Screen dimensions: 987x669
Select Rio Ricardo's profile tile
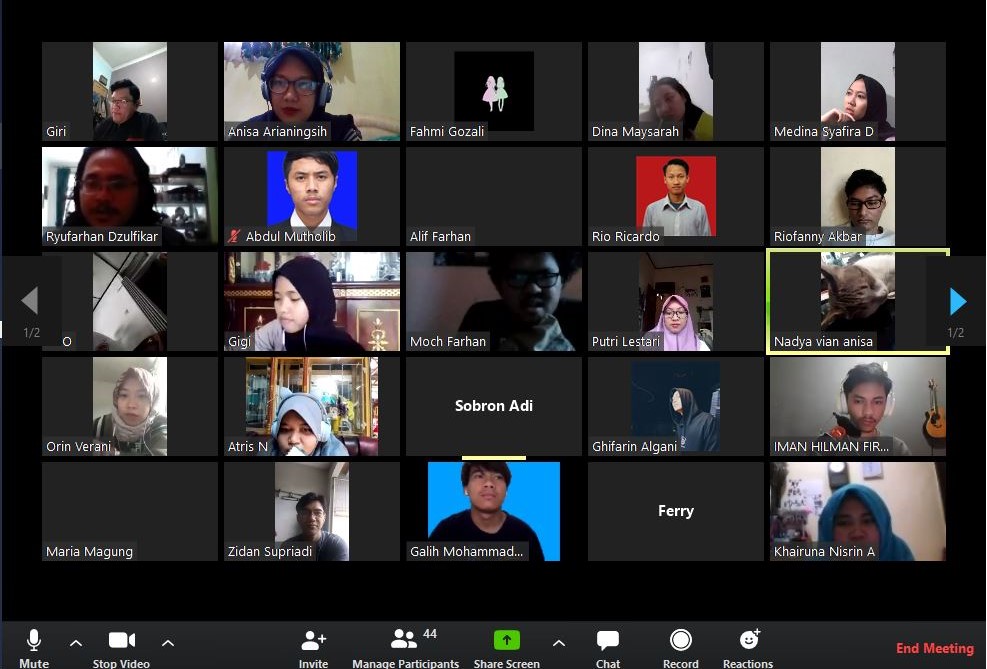(x=675, y=196)
